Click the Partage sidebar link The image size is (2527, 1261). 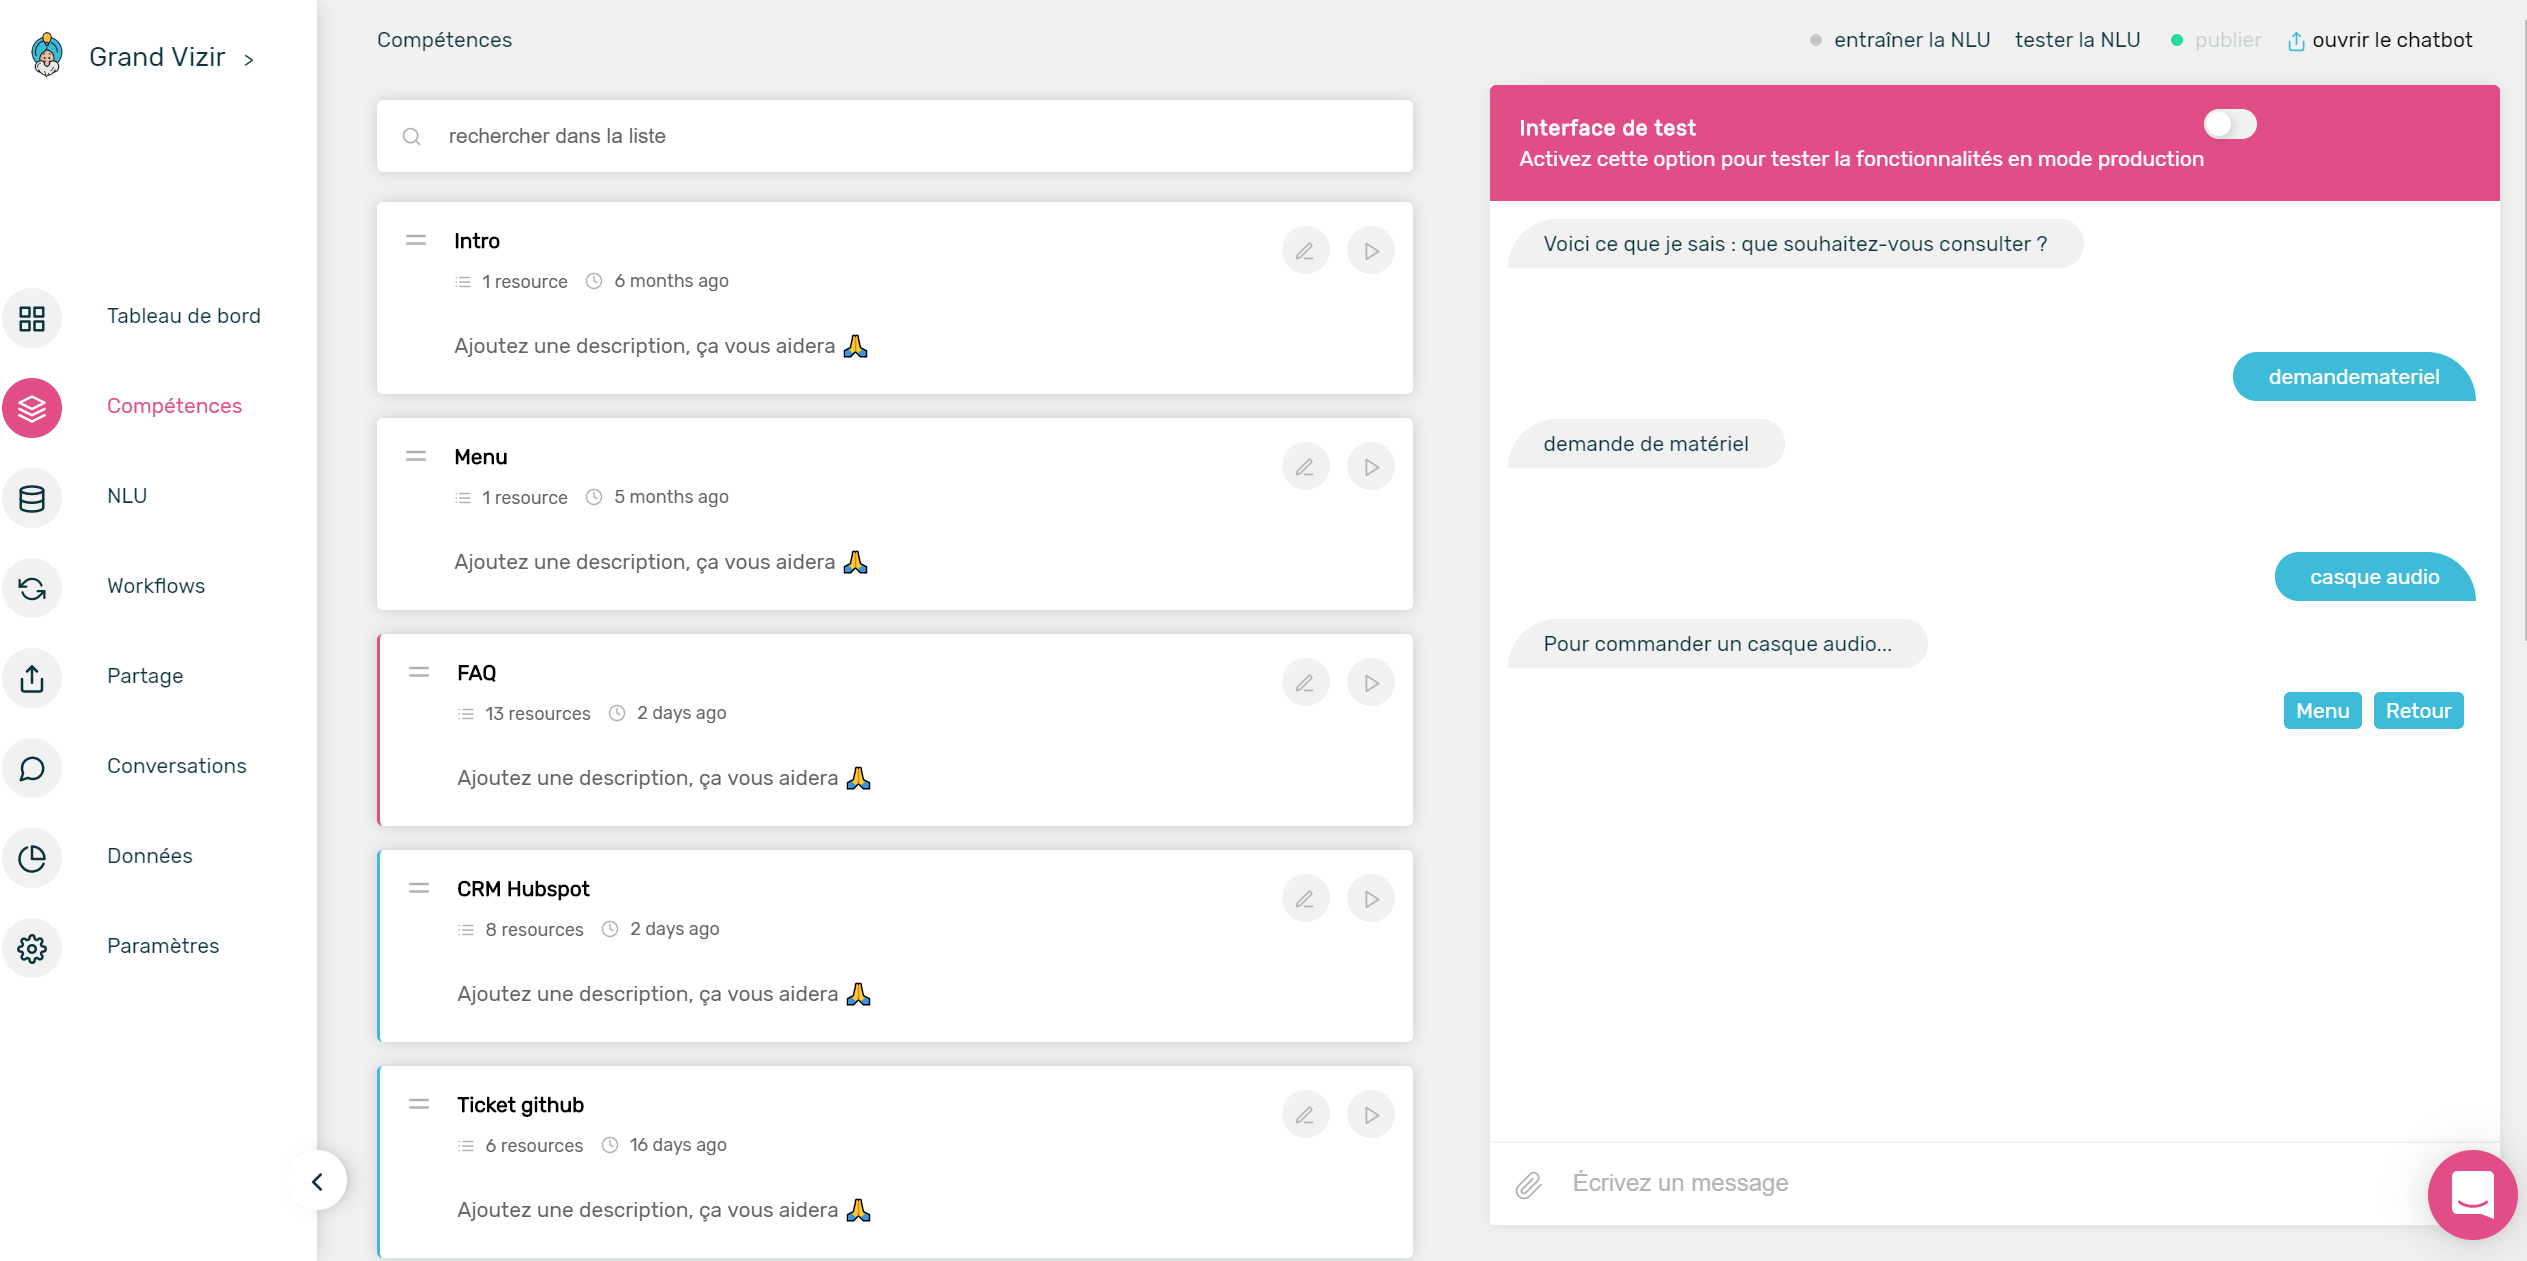coord(145,676)
